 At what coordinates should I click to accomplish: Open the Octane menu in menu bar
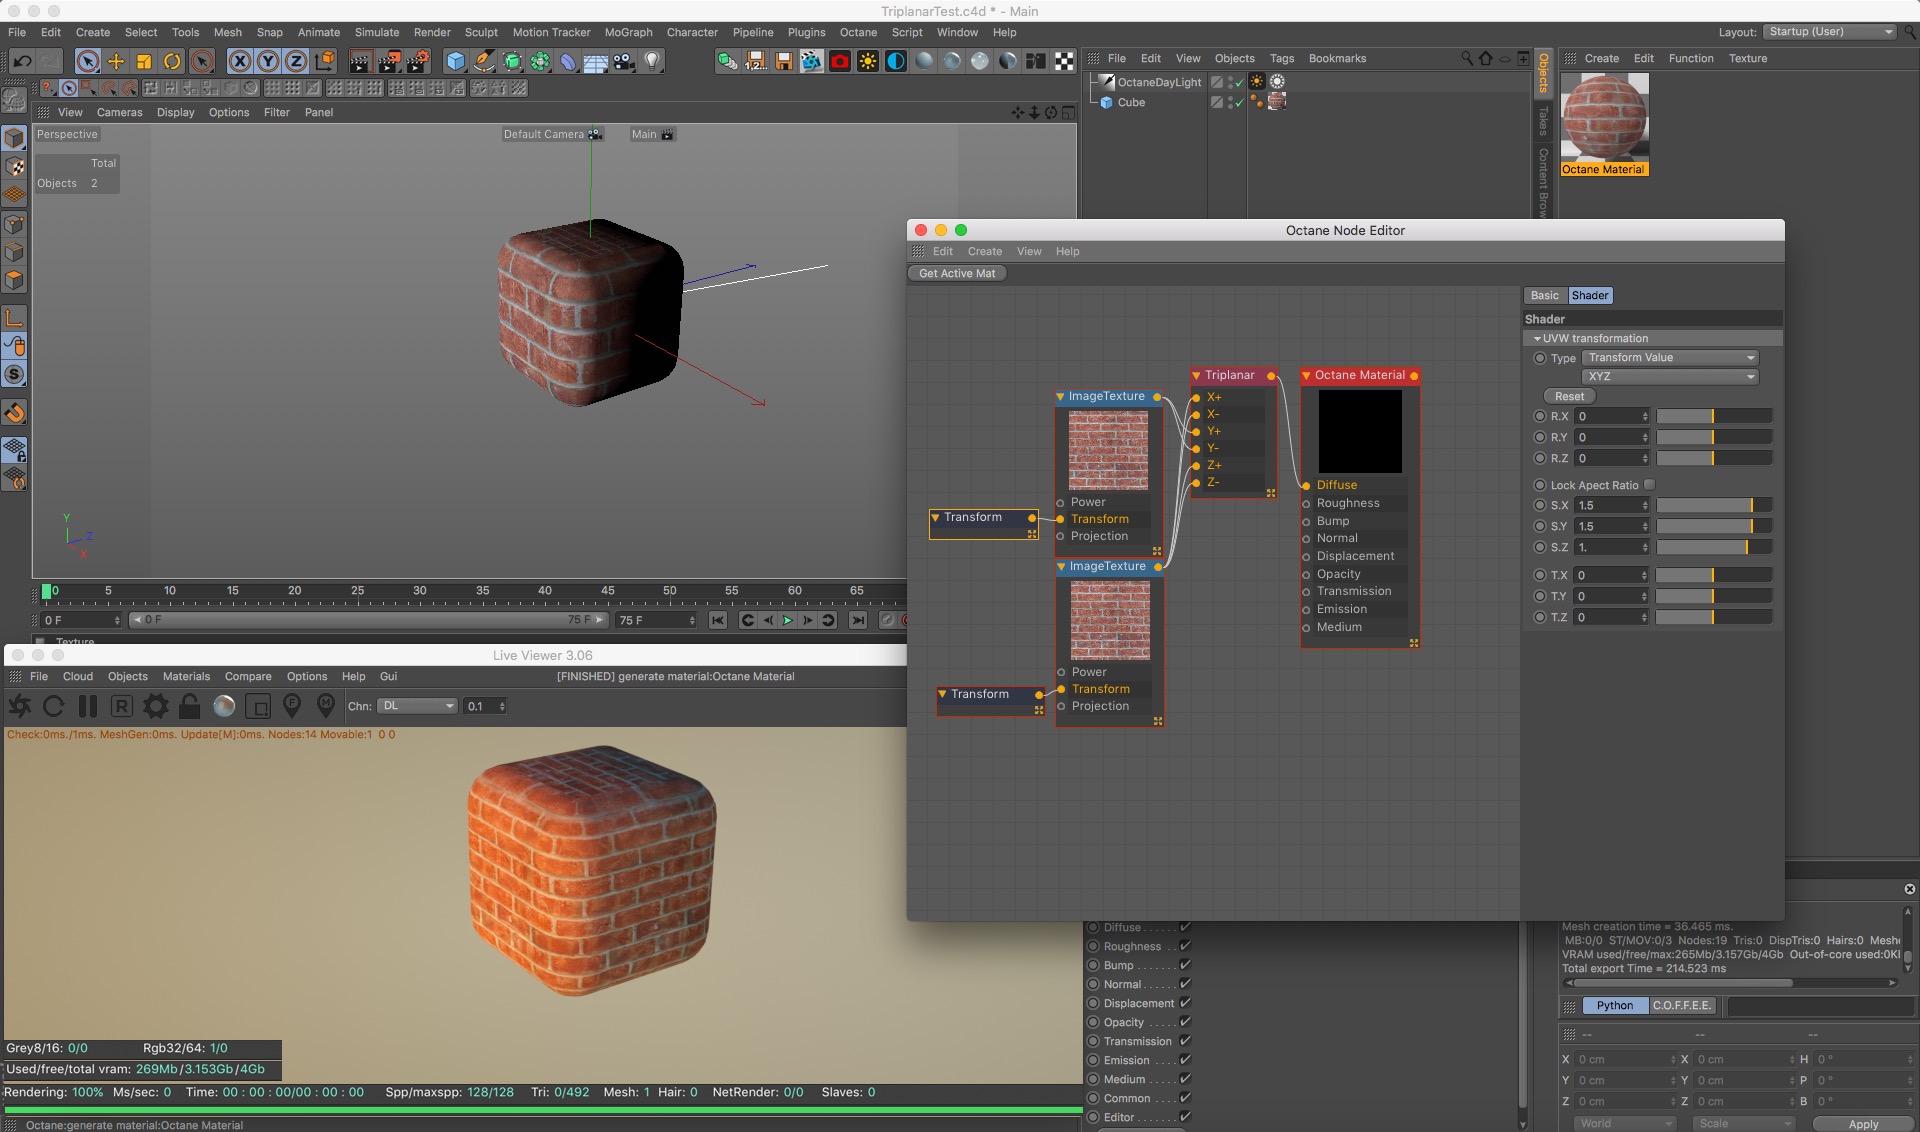pyautogui.click(x=858, y=32)
